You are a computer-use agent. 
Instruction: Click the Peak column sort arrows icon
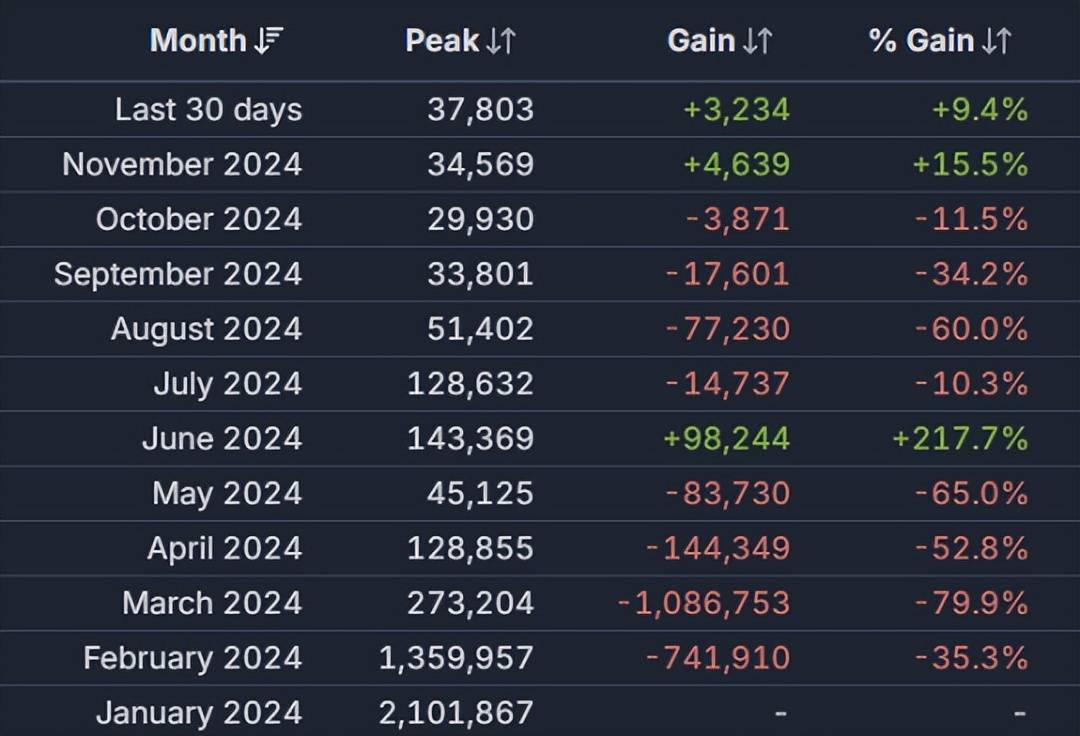[501, 41]
